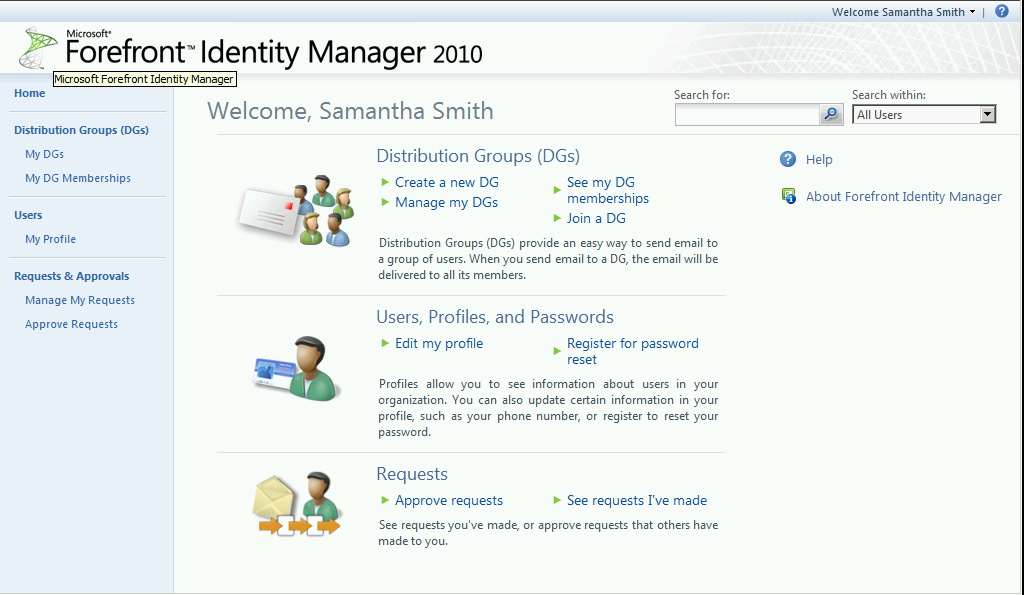Click green arrow beside Manage my DGs
The image size is (1024, 595).
pyautogui.click(x=385, y=202)
